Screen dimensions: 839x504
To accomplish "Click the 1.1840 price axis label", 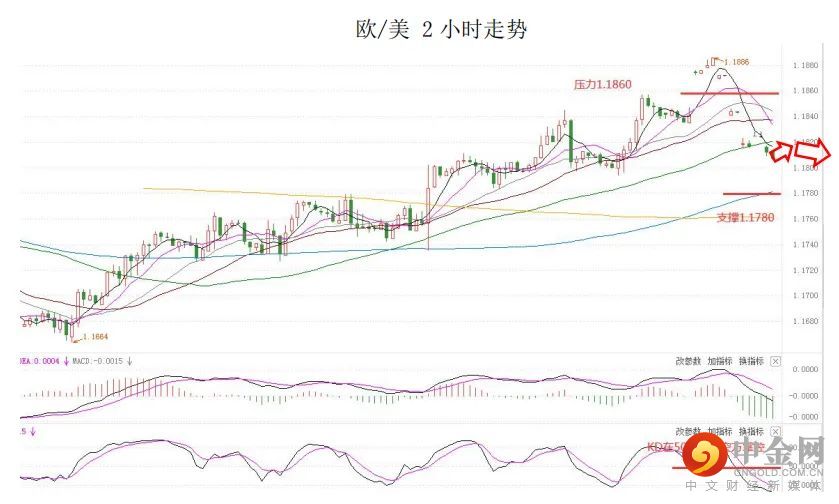I will [x=805, y=117].
